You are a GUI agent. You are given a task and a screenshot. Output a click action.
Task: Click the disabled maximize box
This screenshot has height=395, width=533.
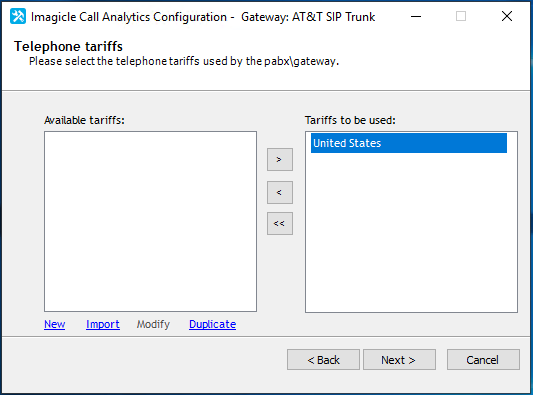(x=461, y=16)
